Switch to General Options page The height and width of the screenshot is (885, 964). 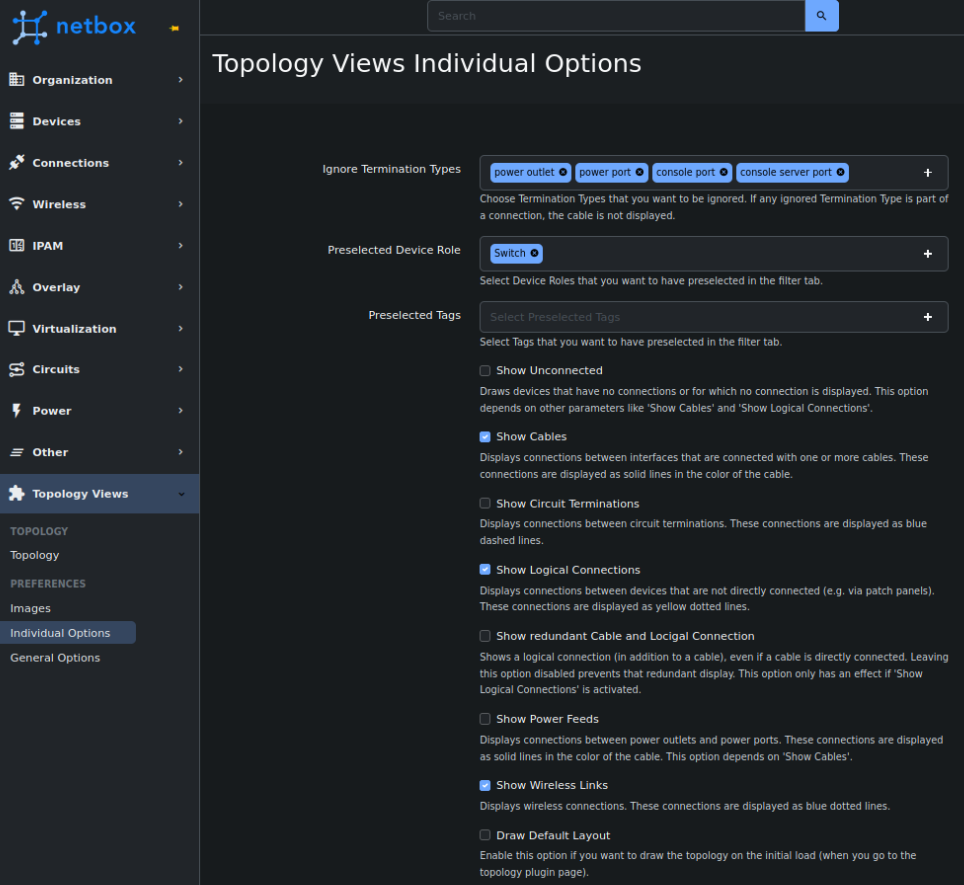point(53,657)
